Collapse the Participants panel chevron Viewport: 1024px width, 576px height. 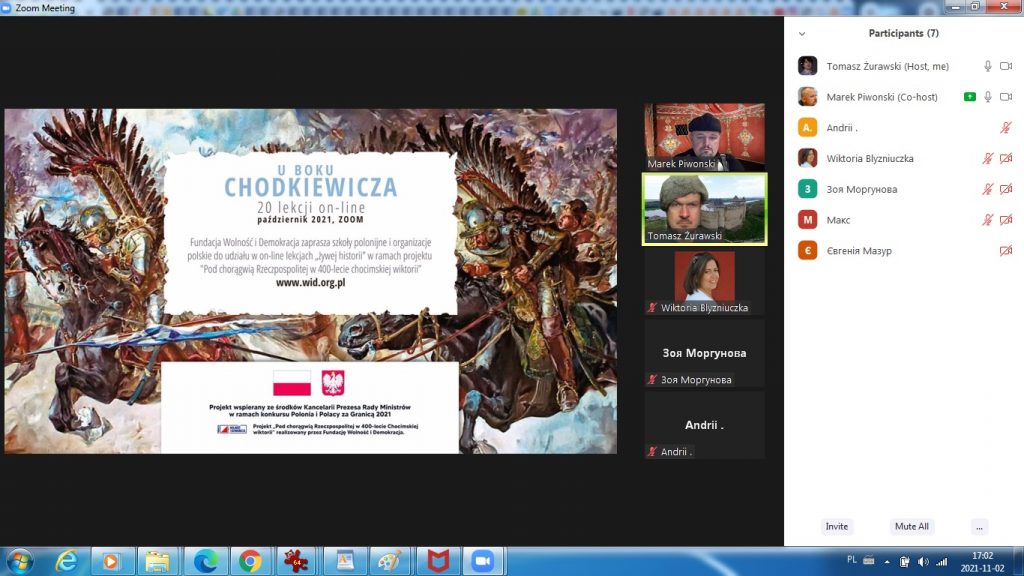[801, 33]
